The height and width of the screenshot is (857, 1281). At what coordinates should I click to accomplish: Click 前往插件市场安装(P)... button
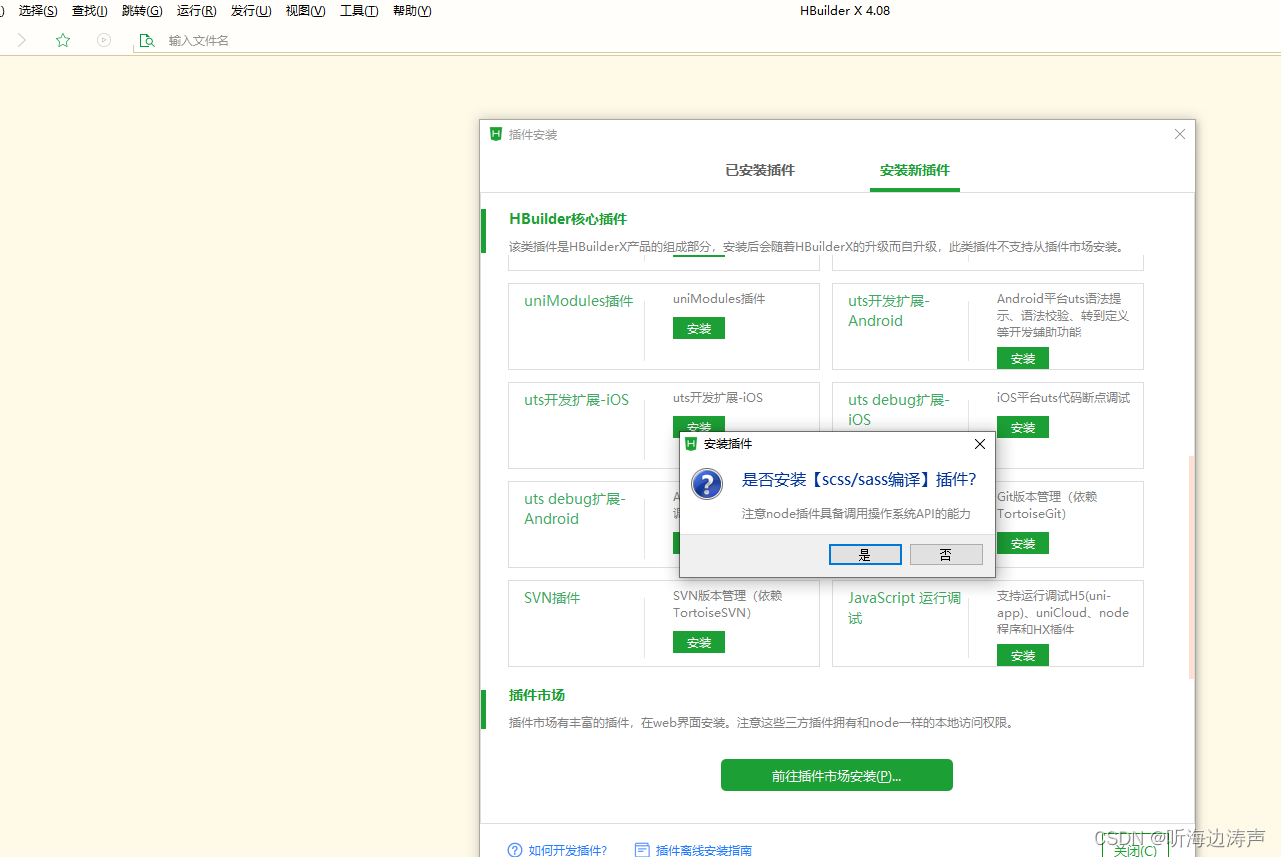(837, 775)
